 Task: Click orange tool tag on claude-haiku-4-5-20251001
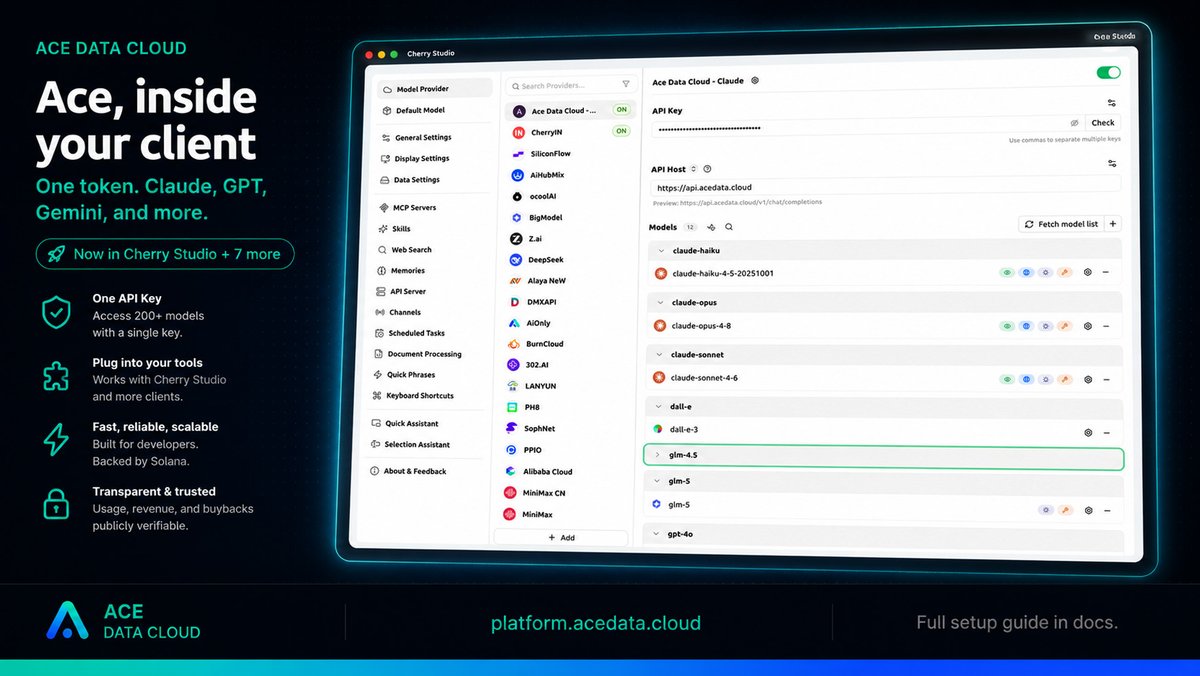coord(1065,273)
